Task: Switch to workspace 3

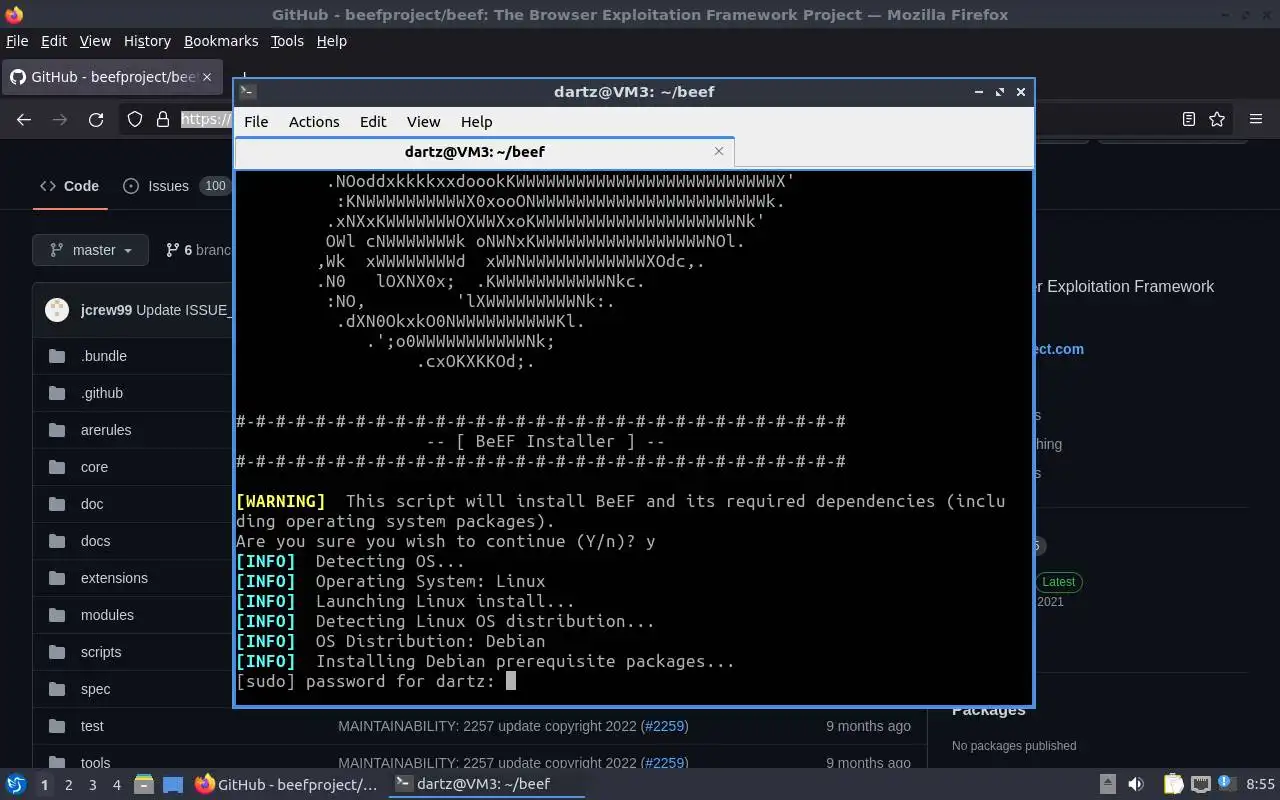Action: click(93, 784)
